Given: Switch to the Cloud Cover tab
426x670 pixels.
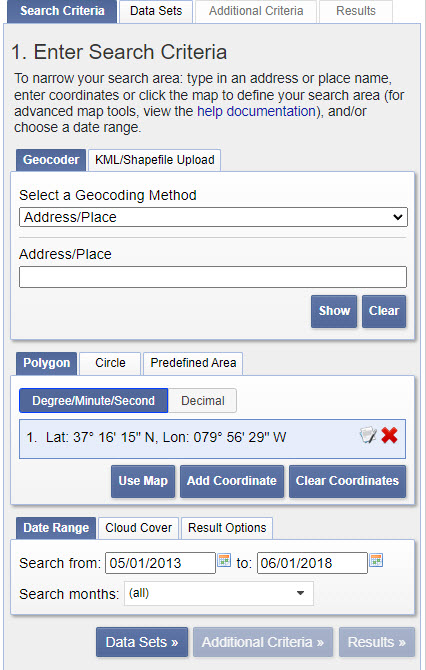Looking at the screenshot, I should coord(138,528).
